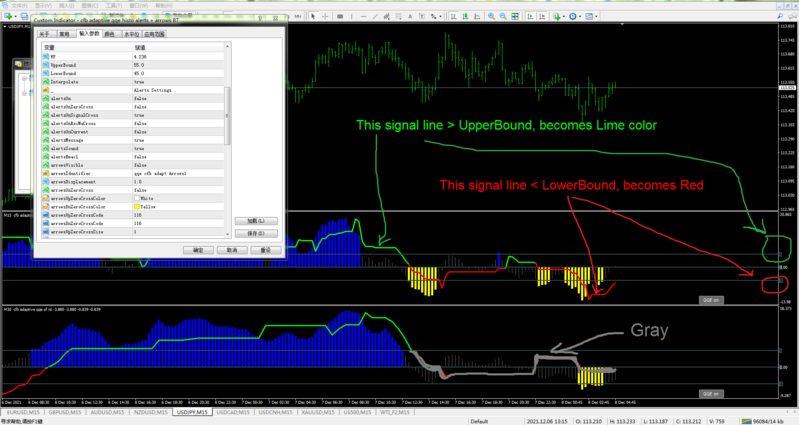Click Yellow swatch for arrowsDnZeroCrossColor
This screenshot has width=799, height=425.
pyautogui.click(x=137, y=206)
